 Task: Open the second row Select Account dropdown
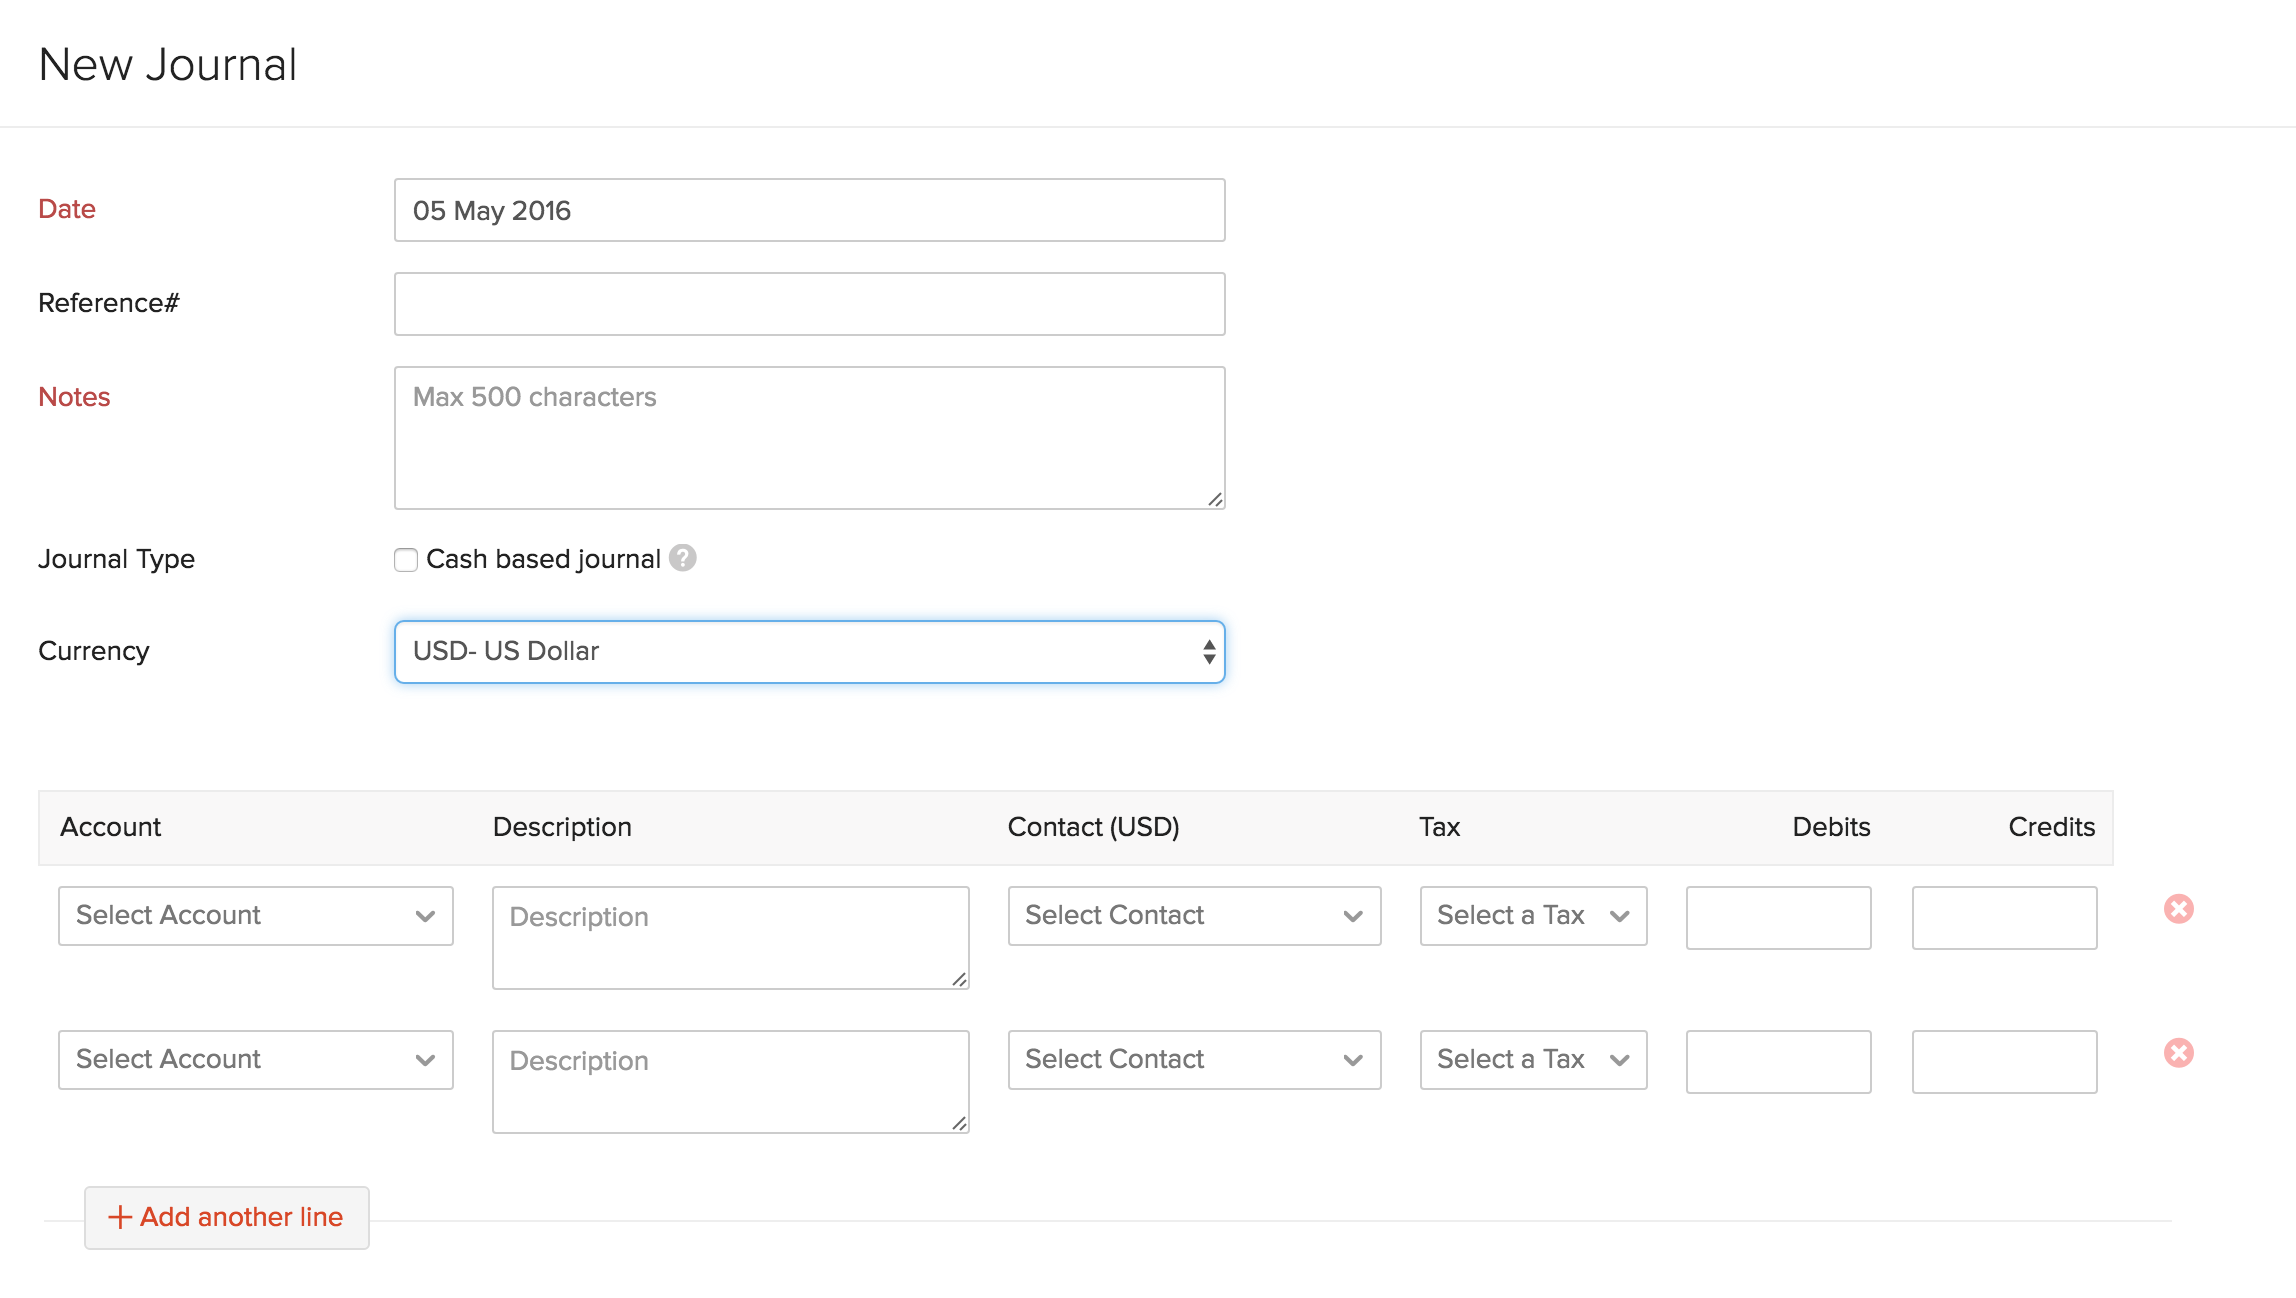tap(256, 1060)
